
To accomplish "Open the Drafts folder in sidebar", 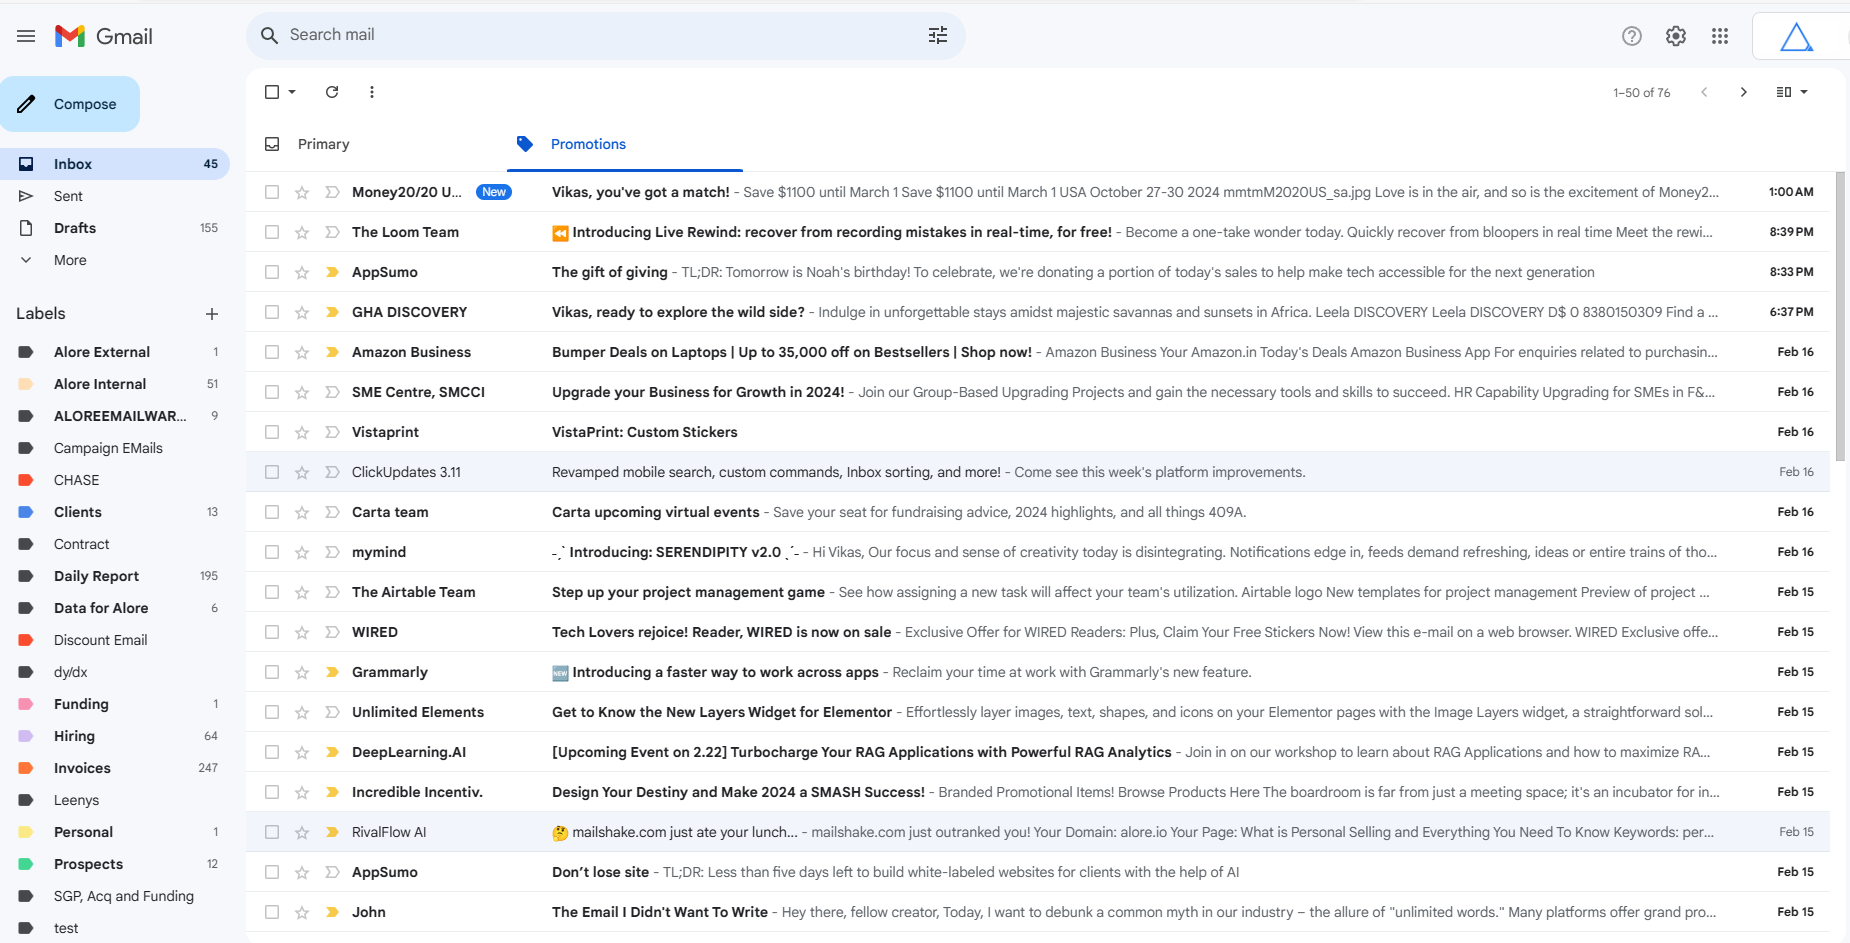I will [x=75, y=228].
